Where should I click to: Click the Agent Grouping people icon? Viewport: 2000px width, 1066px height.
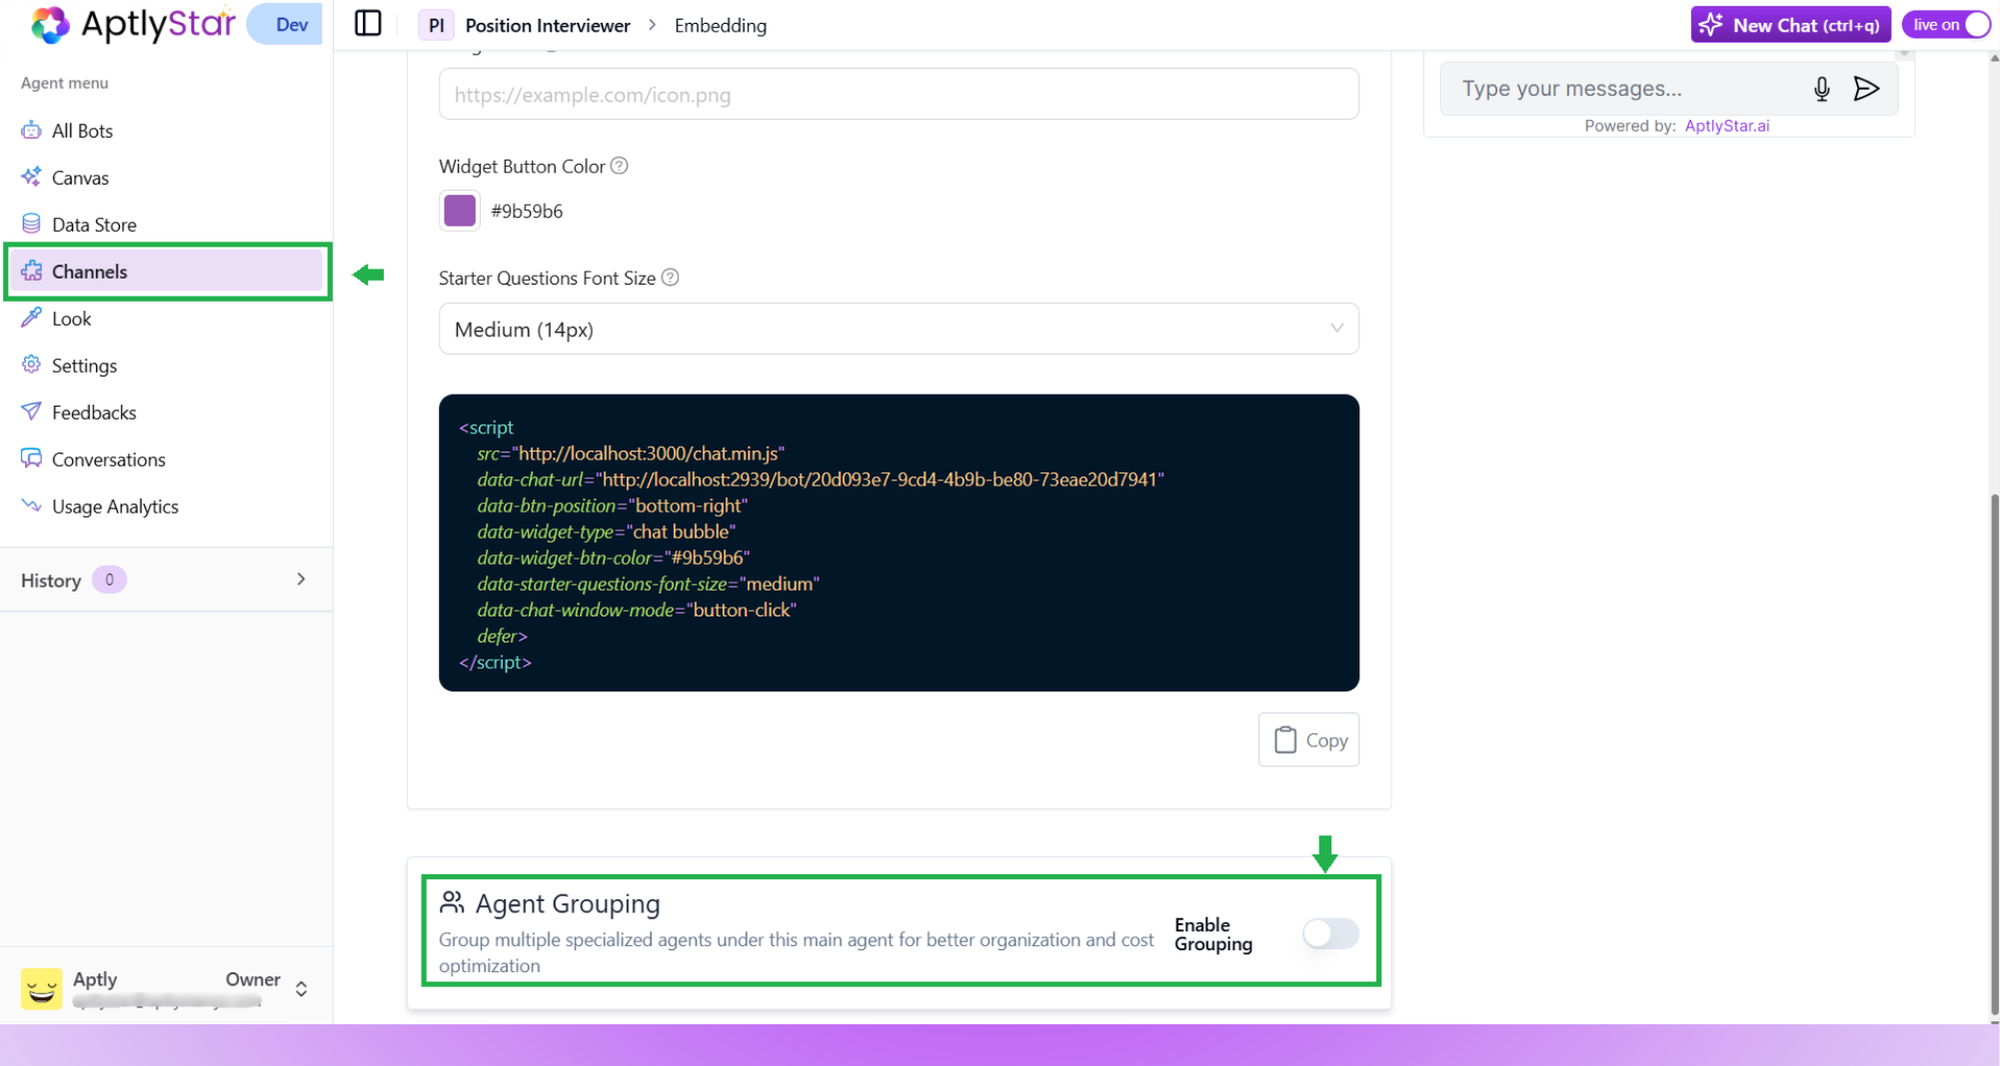click(452, 903)
